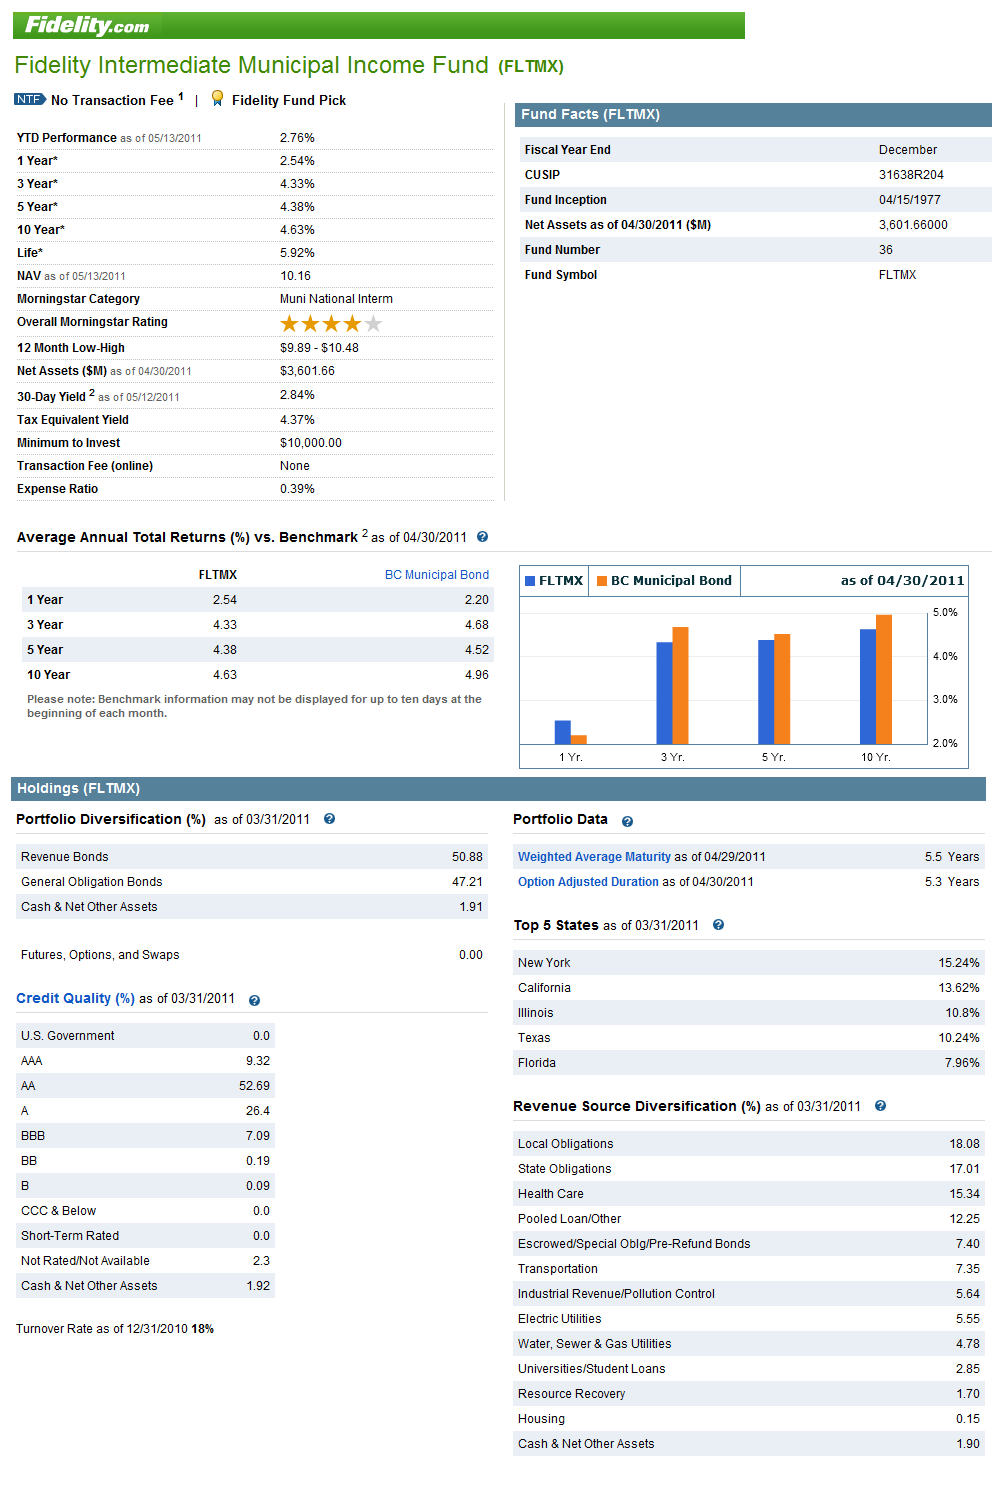Click the Local Obligations revenue row
The height and width of the screenshot is (1500, 1000).
pyautogui.click(x=749, y=1144)
